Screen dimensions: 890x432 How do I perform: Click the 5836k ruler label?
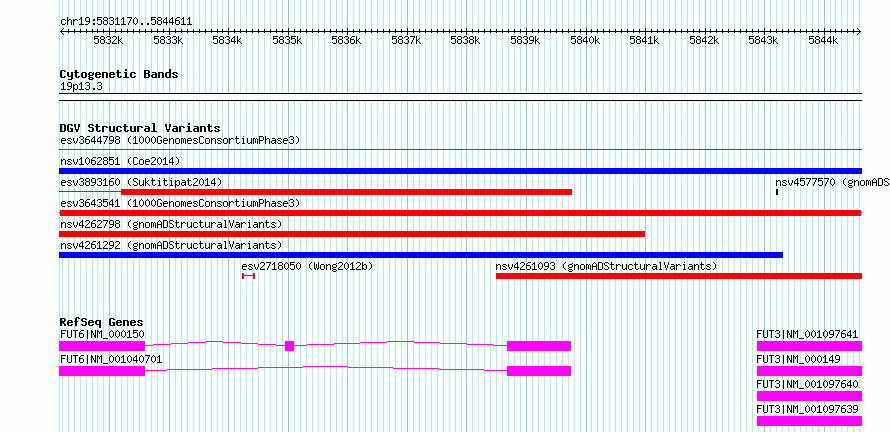pyautogui.click(x=346, y=41)
